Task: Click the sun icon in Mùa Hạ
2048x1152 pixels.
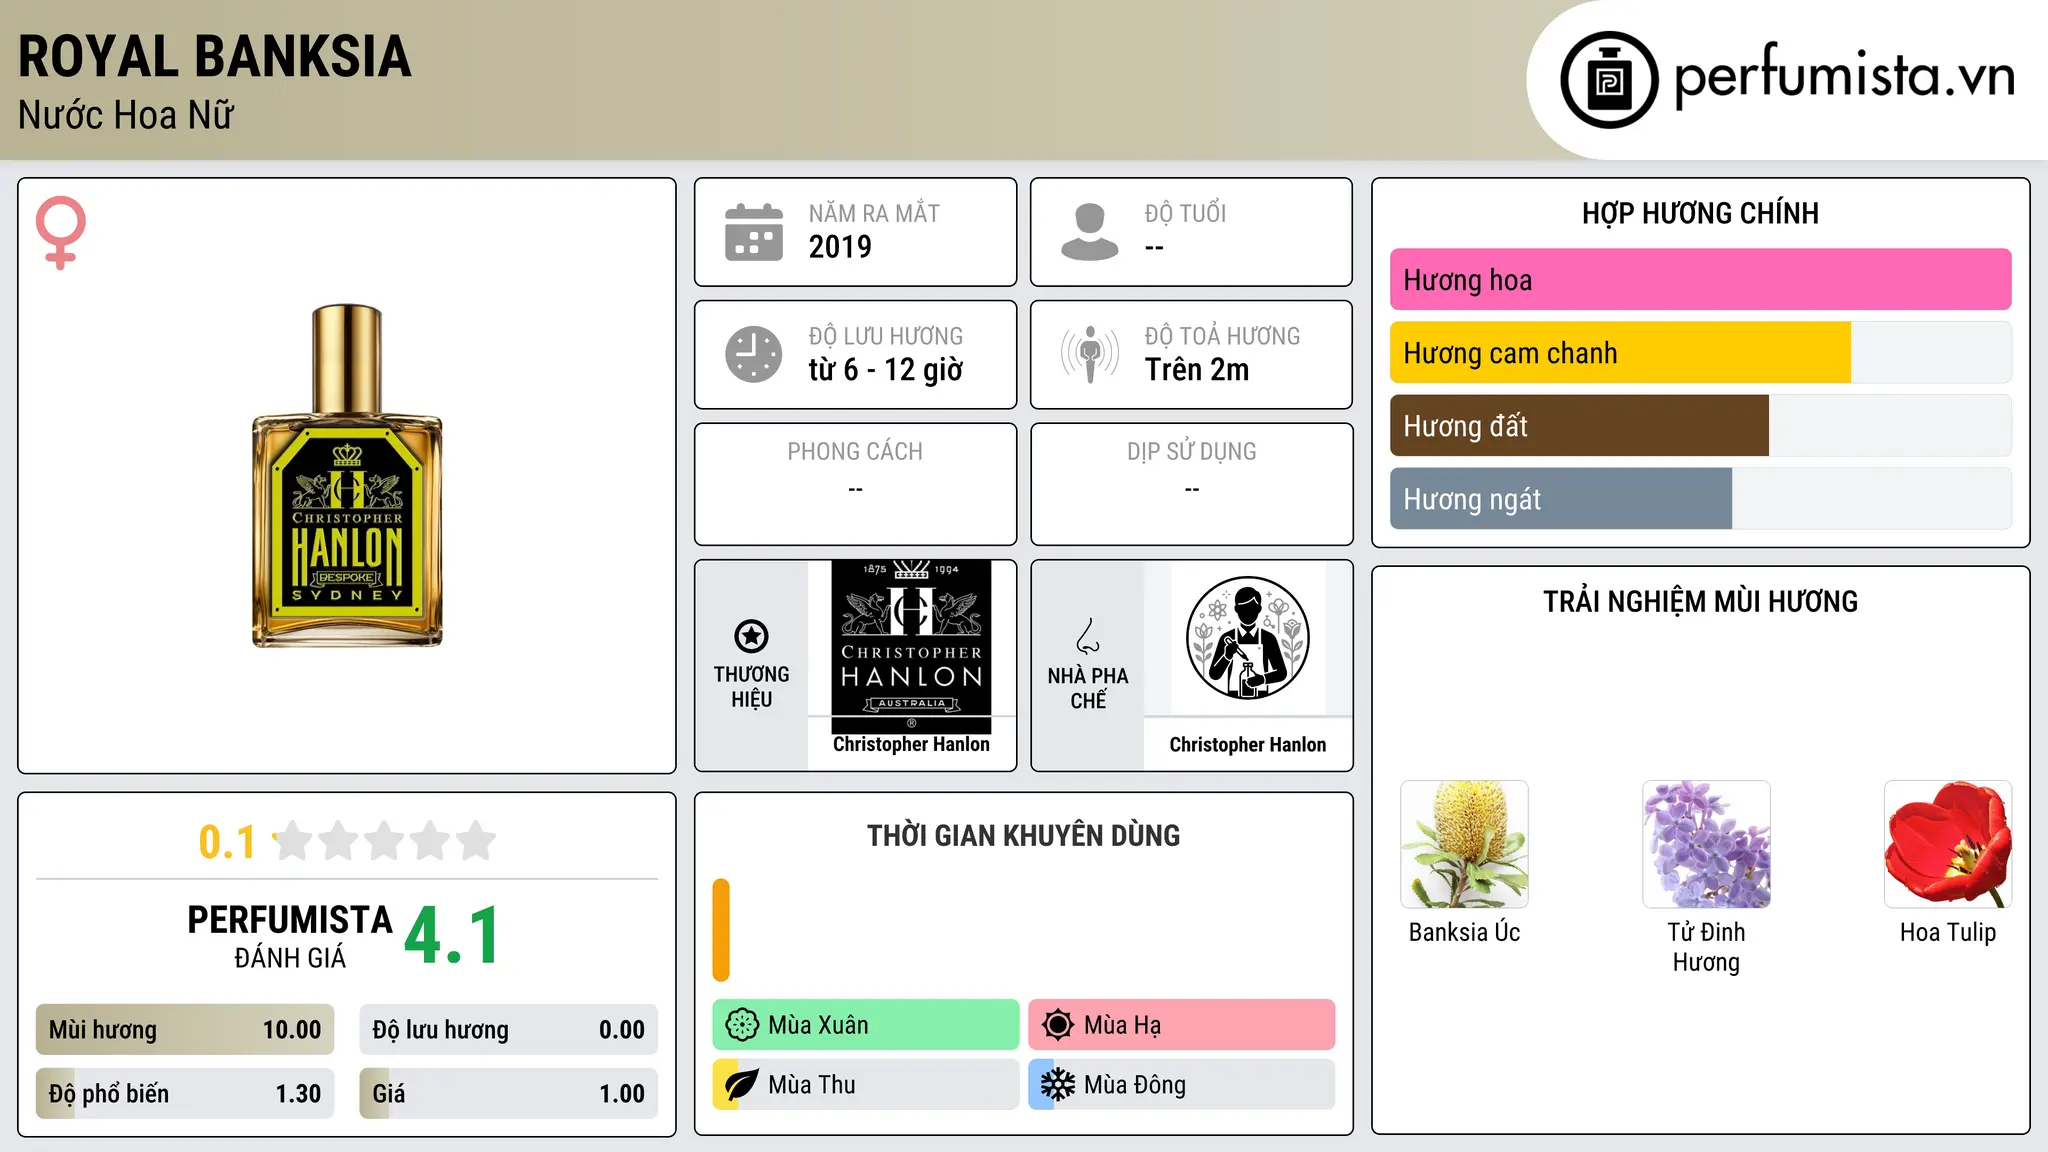Action: [1058, 1025]
